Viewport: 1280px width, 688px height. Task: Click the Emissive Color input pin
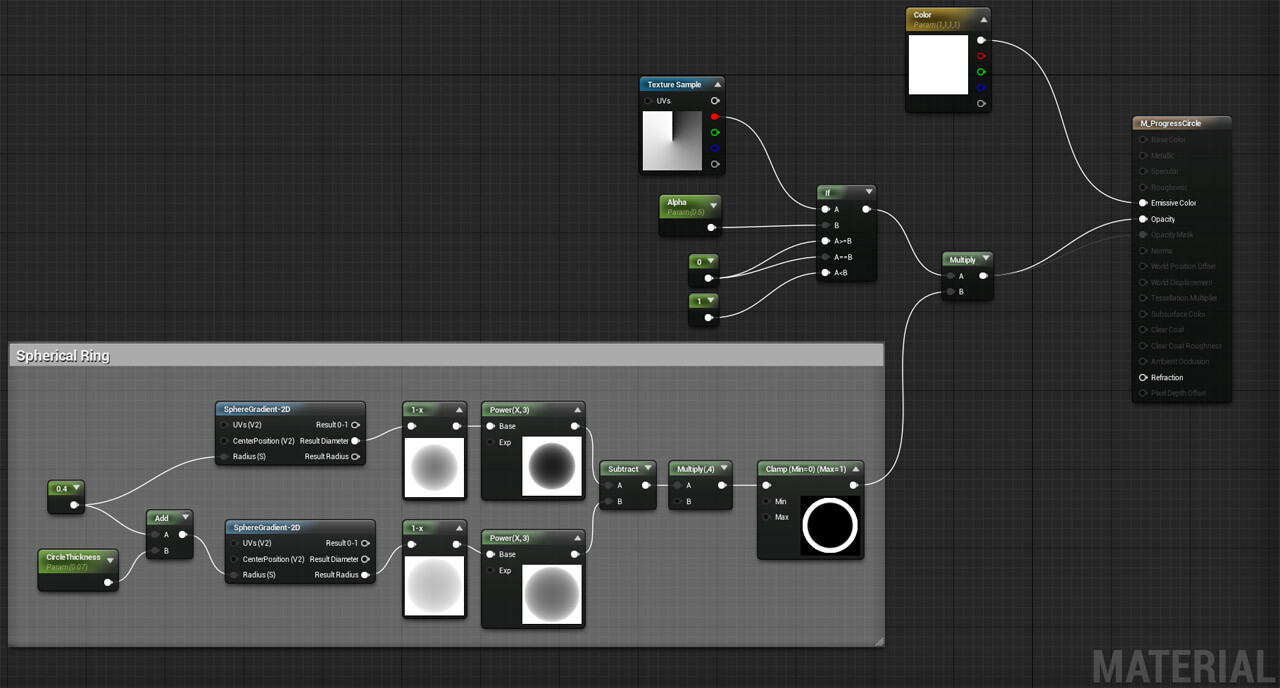1143,203
